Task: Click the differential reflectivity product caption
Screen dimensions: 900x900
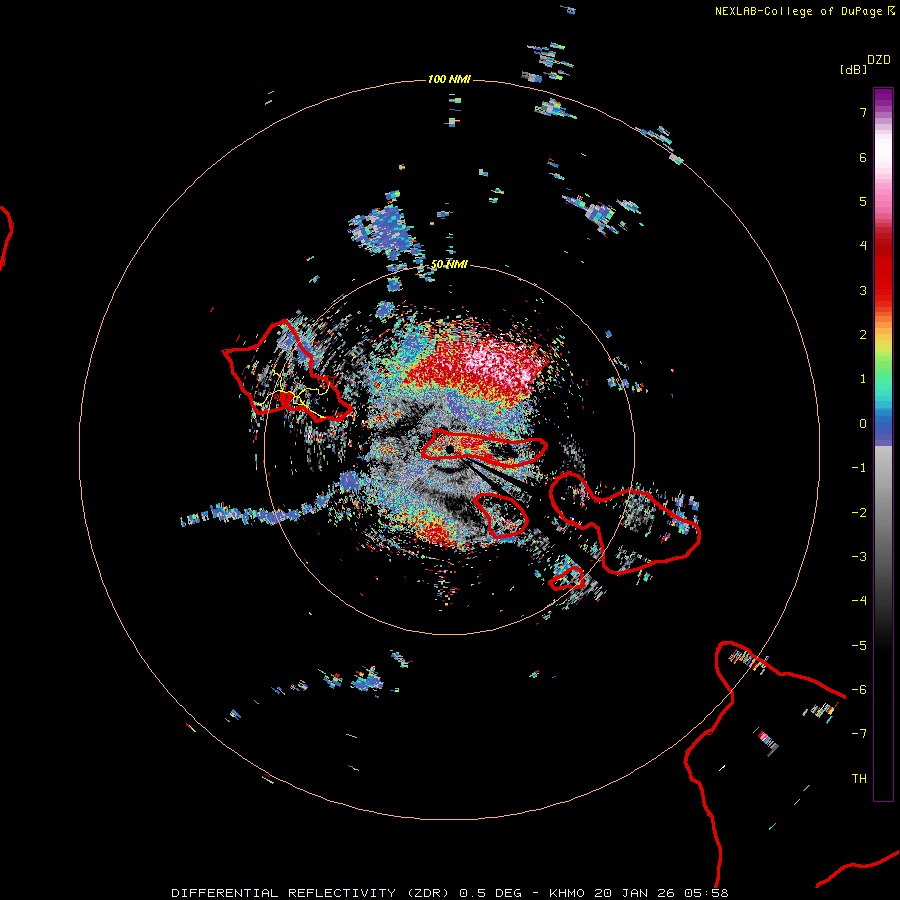Action: coord(449,893)
